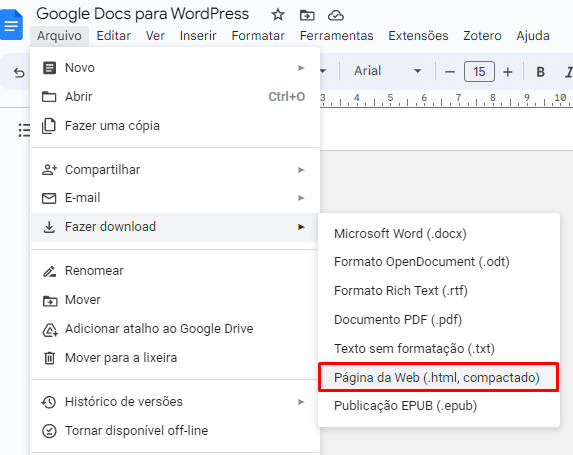Click the font size field showing 15

pyautogui.click(x=479, y=72)
